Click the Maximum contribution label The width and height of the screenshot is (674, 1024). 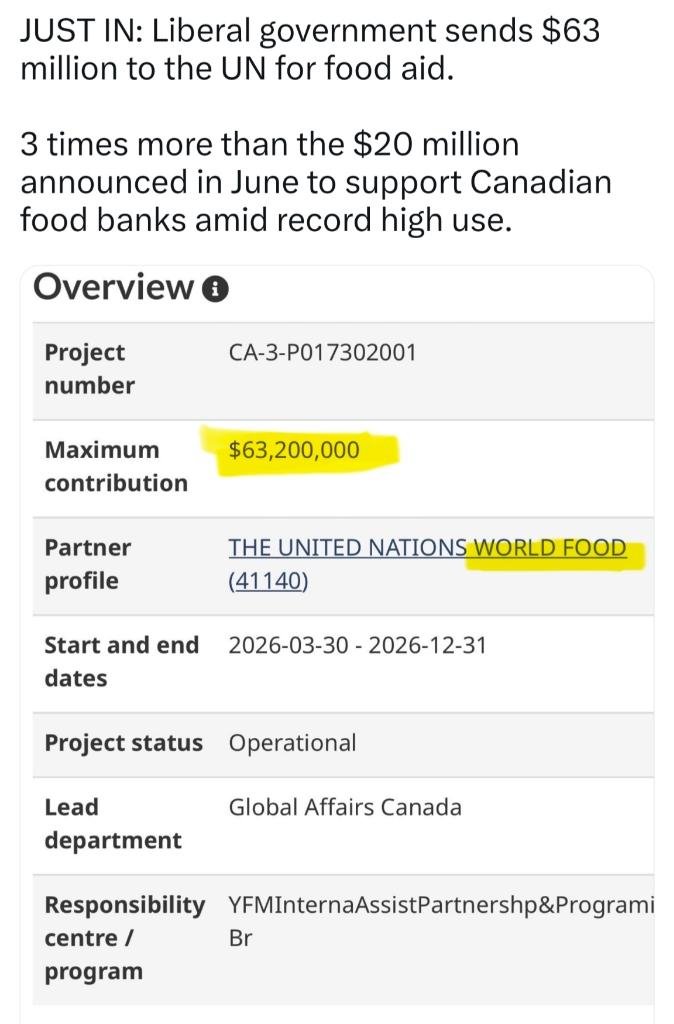coord(116,466)
